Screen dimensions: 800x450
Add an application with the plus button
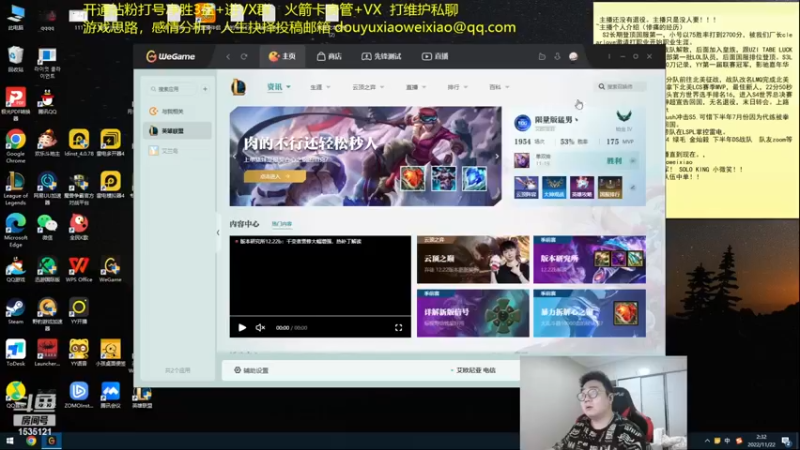(205, 89)
